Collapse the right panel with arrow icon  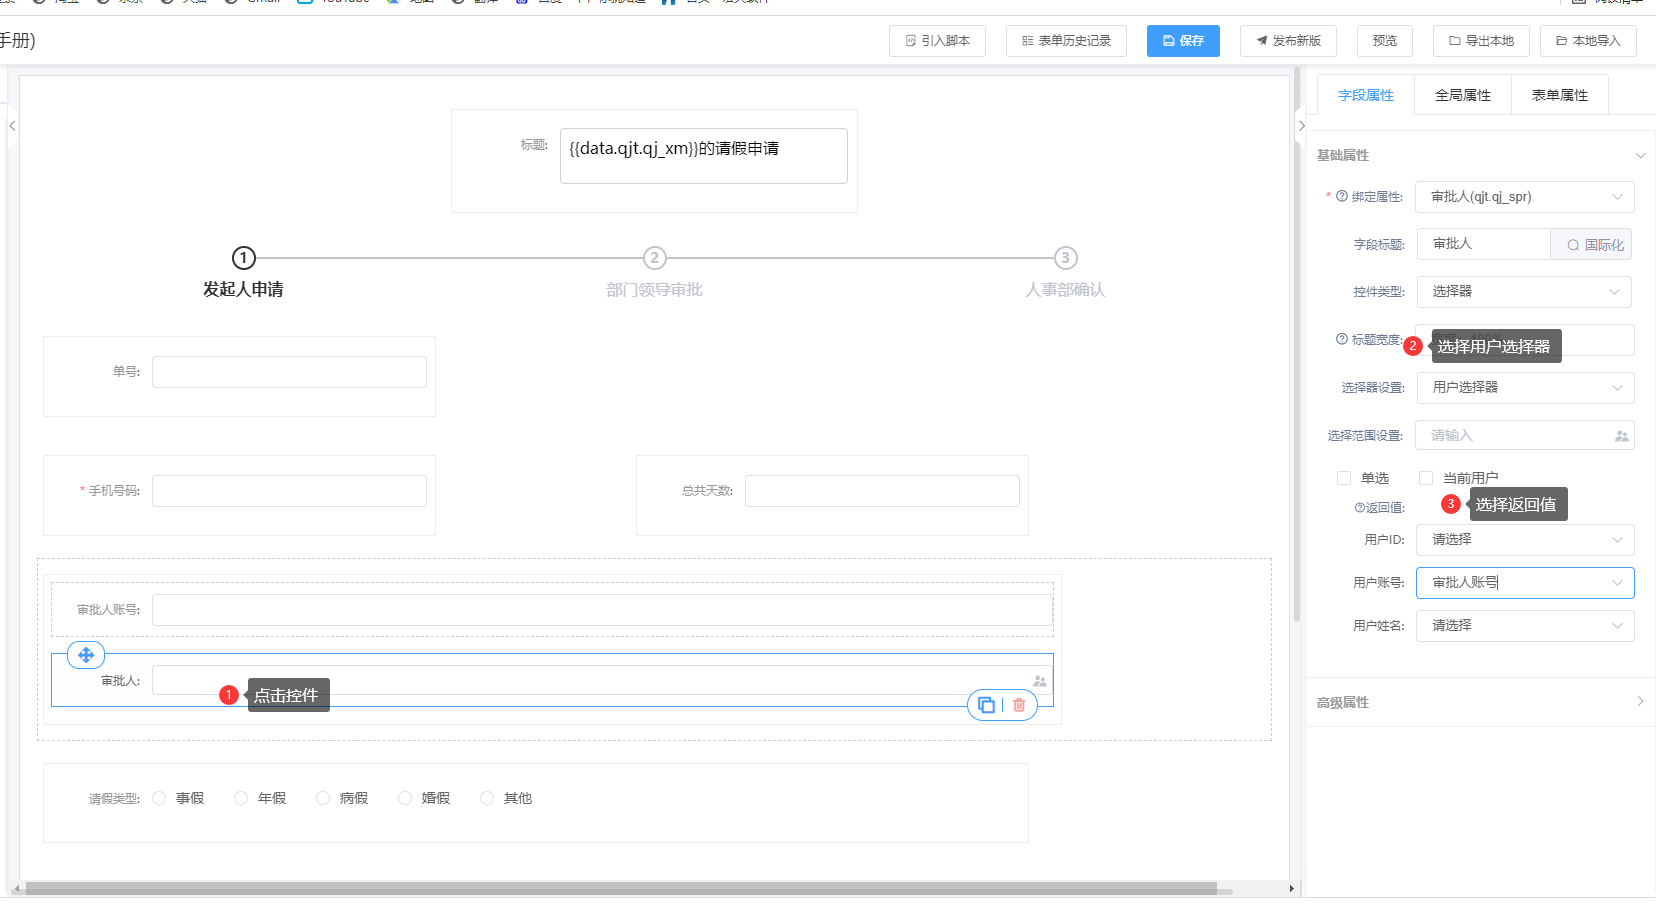(x=1301, y=126)
